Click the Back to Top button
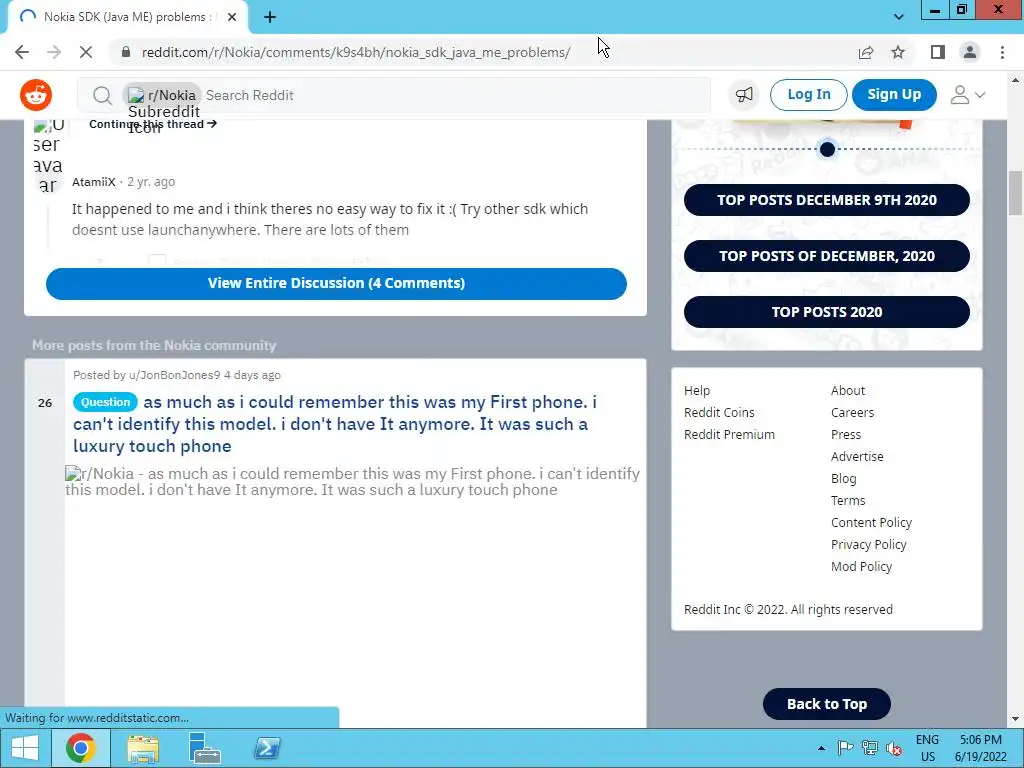 click(827, 704)
